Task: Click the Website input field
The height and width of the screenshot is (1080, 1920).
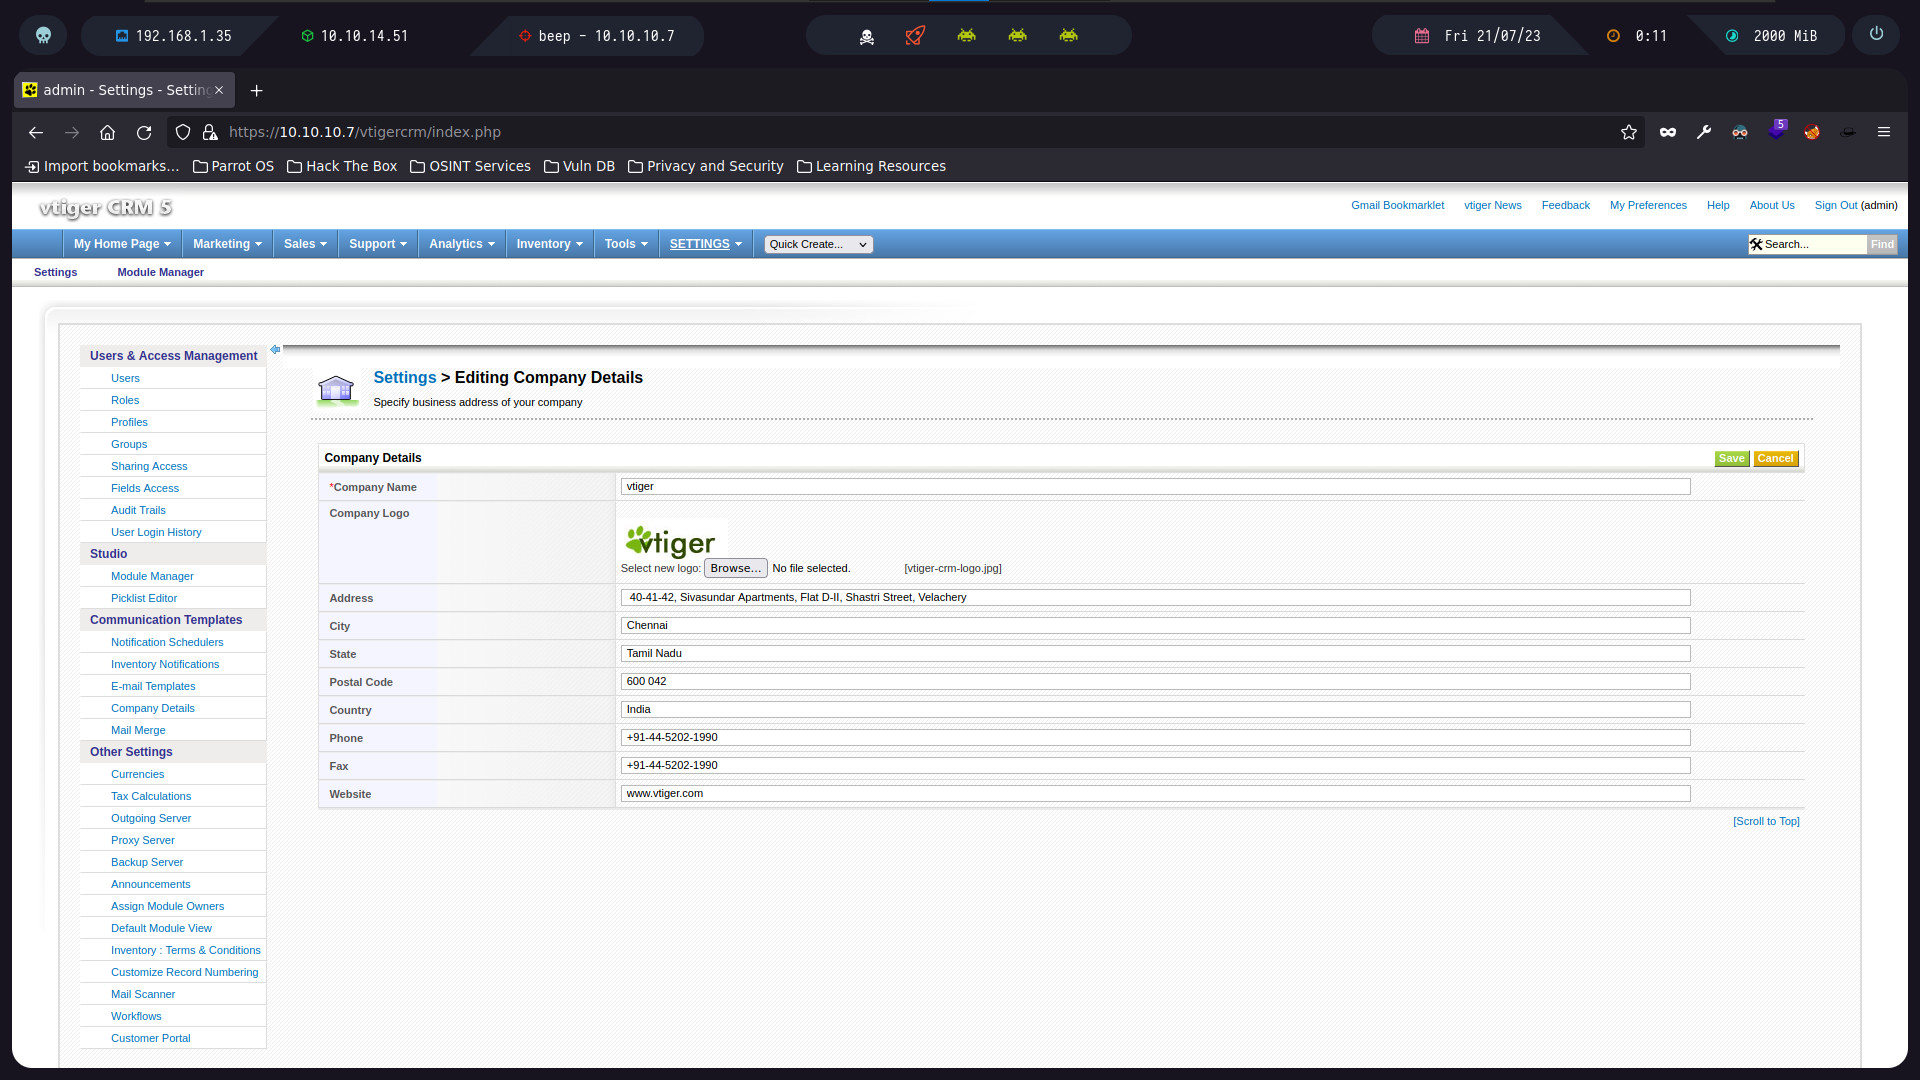Action: pyautogui.click(x=1155, y=793)
